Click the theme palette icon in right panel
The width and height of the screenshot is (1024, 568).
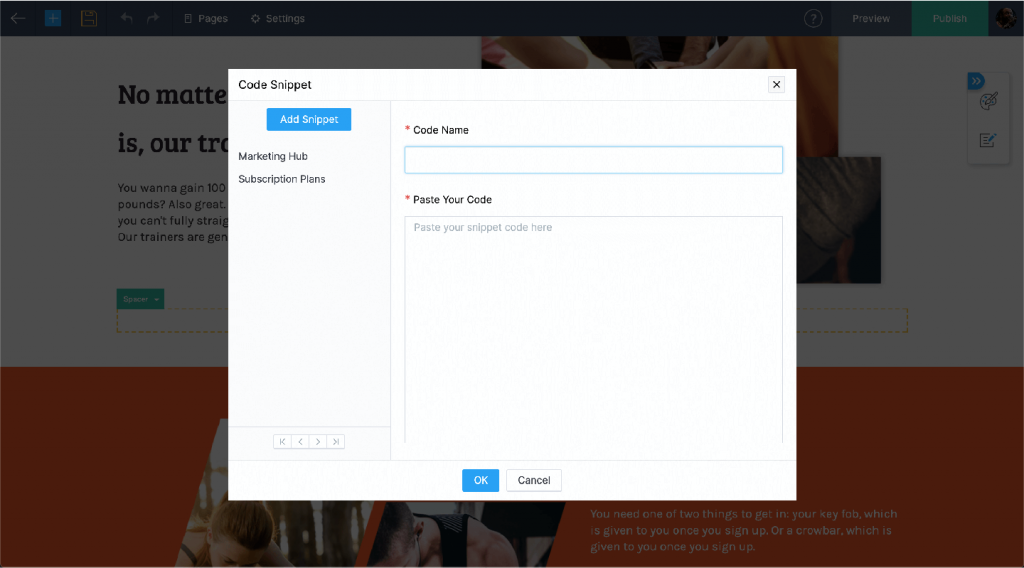pyautogui.click(x=988, y=102)
